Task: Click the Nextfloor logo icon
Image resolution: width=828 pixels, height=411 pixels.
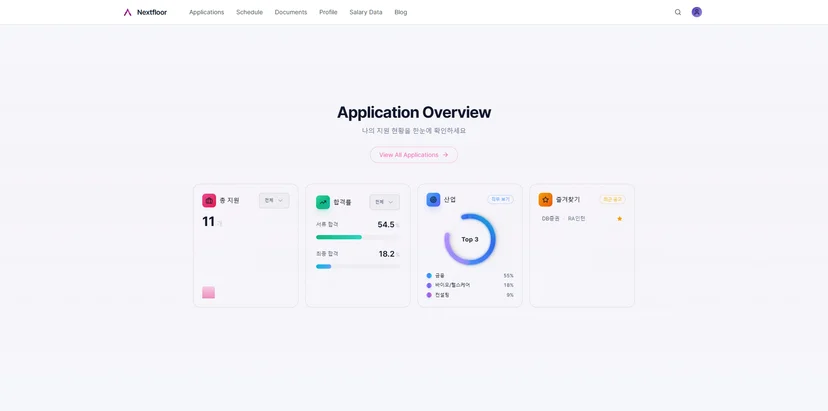Action: [127, 12]
